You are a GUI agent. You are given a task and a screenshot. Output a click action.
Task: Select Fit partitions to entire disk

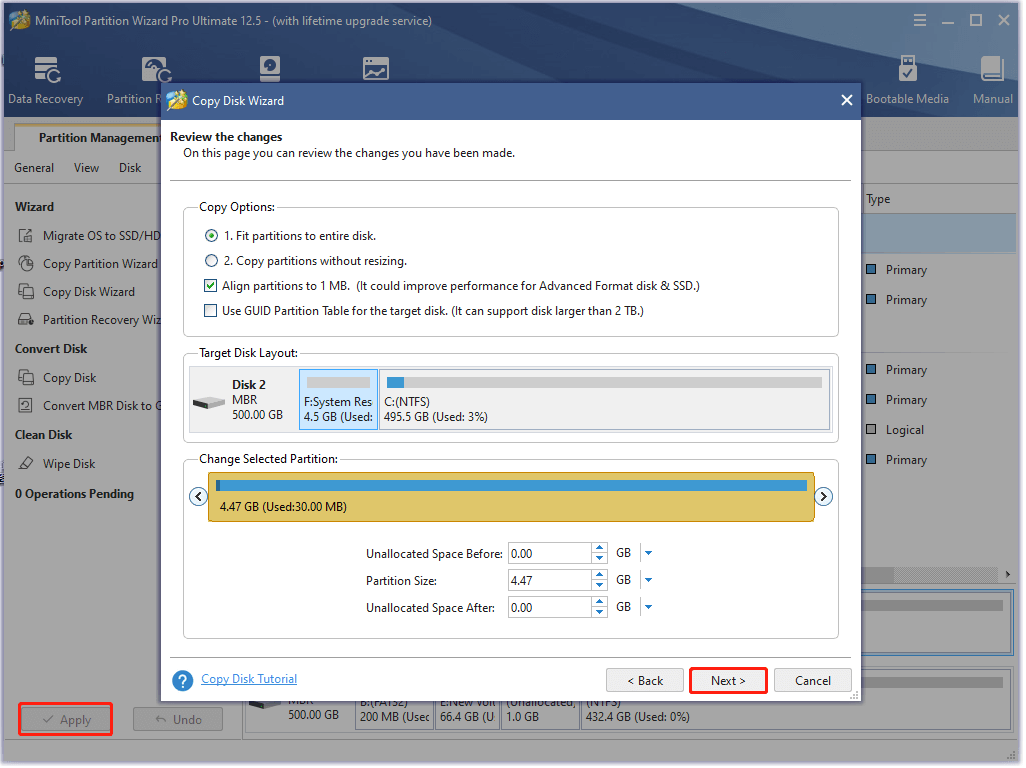[x=211, y=236]
